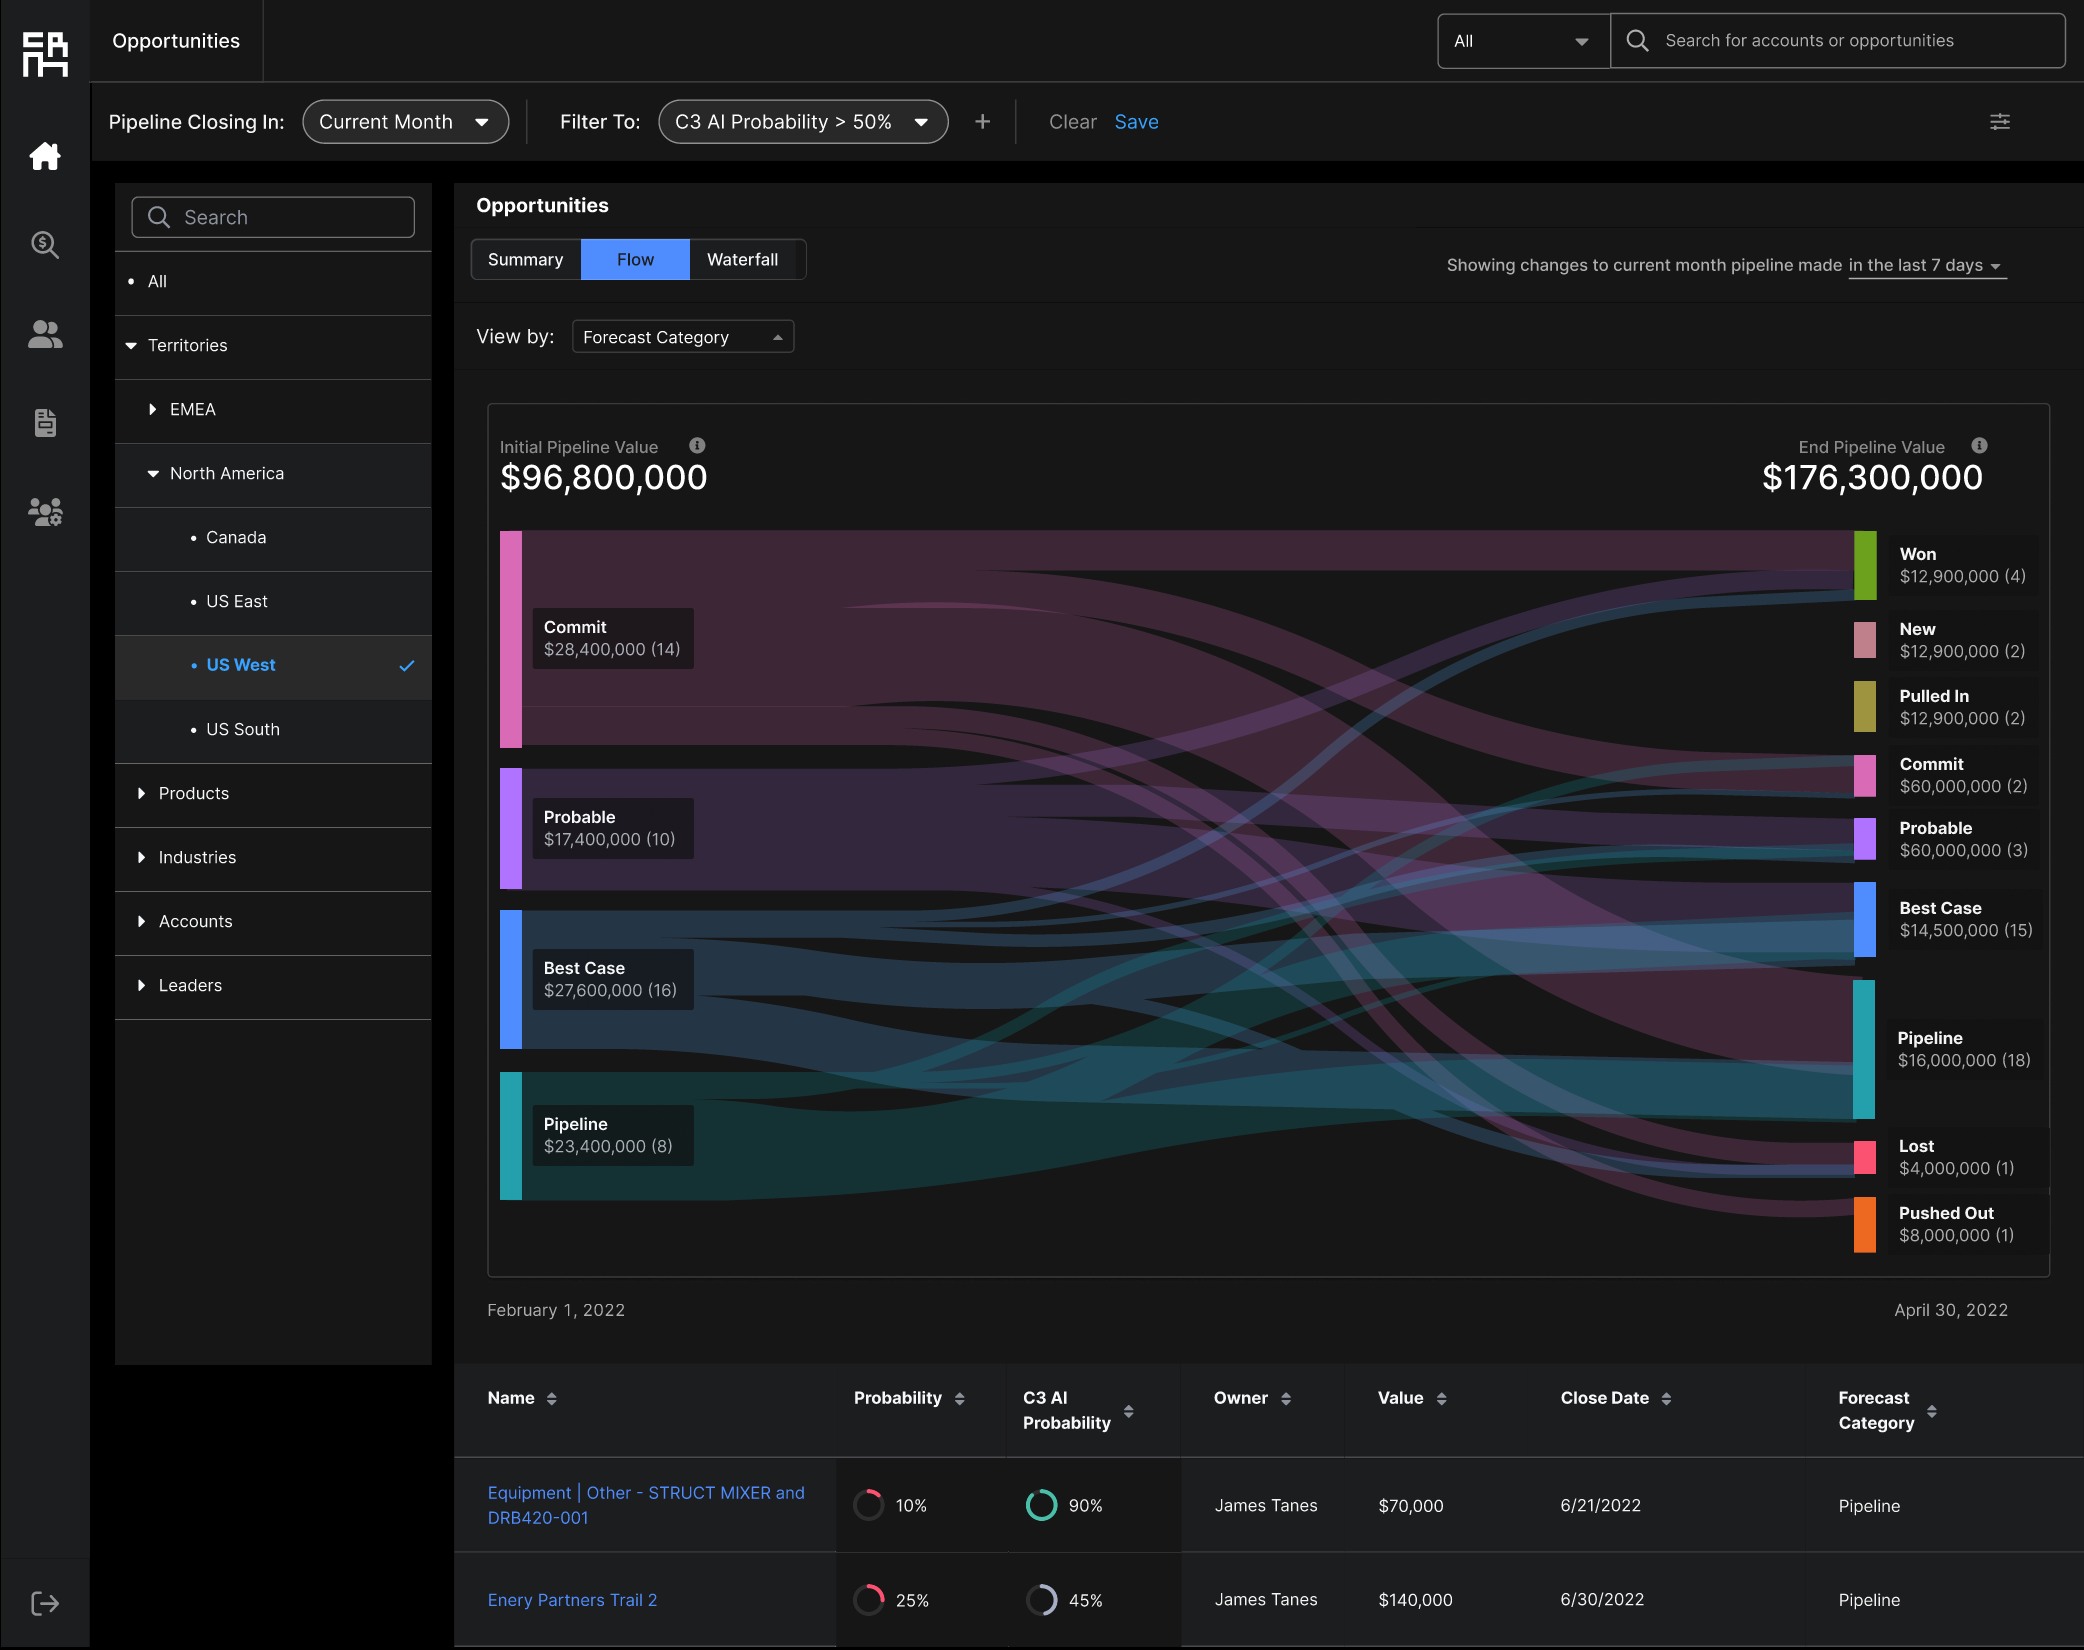Open the filter settings sliders icon
The image size is (2084, 1650).
pos(1999,122)
